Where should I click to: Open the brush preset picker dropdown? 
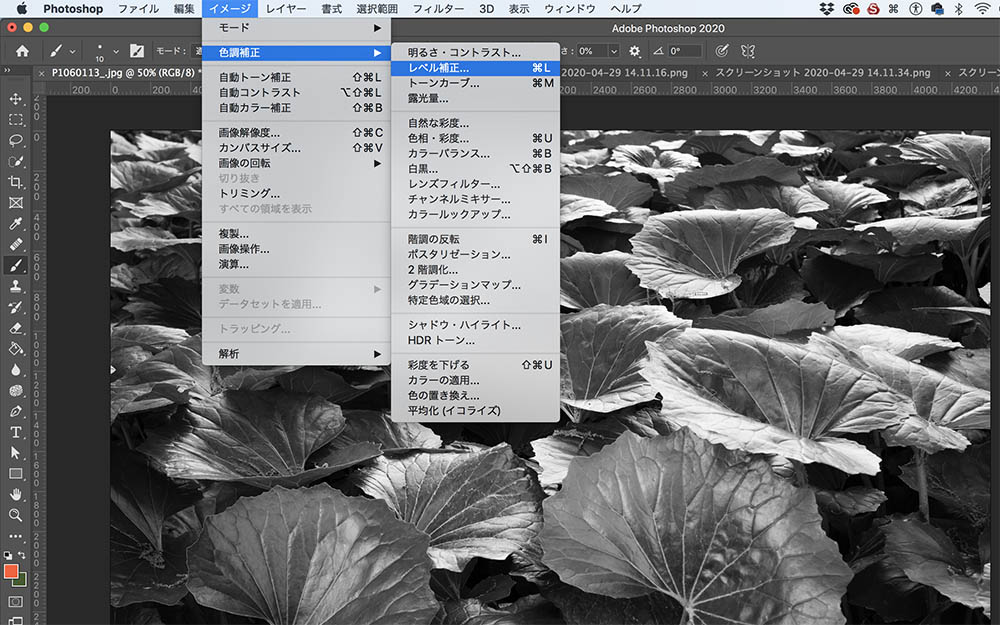pyautogui.click(x=116, y=51)
